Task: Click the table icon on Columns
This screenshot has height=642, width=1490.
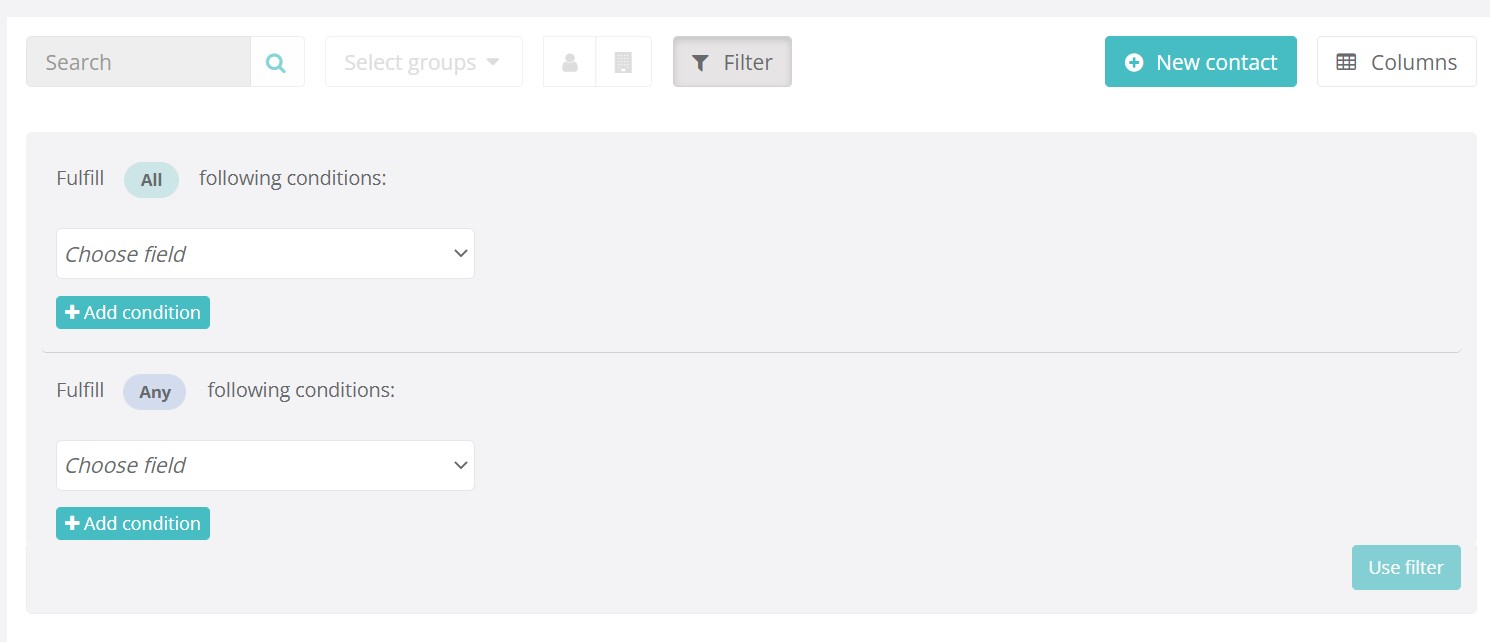Action: point(1347,62)
